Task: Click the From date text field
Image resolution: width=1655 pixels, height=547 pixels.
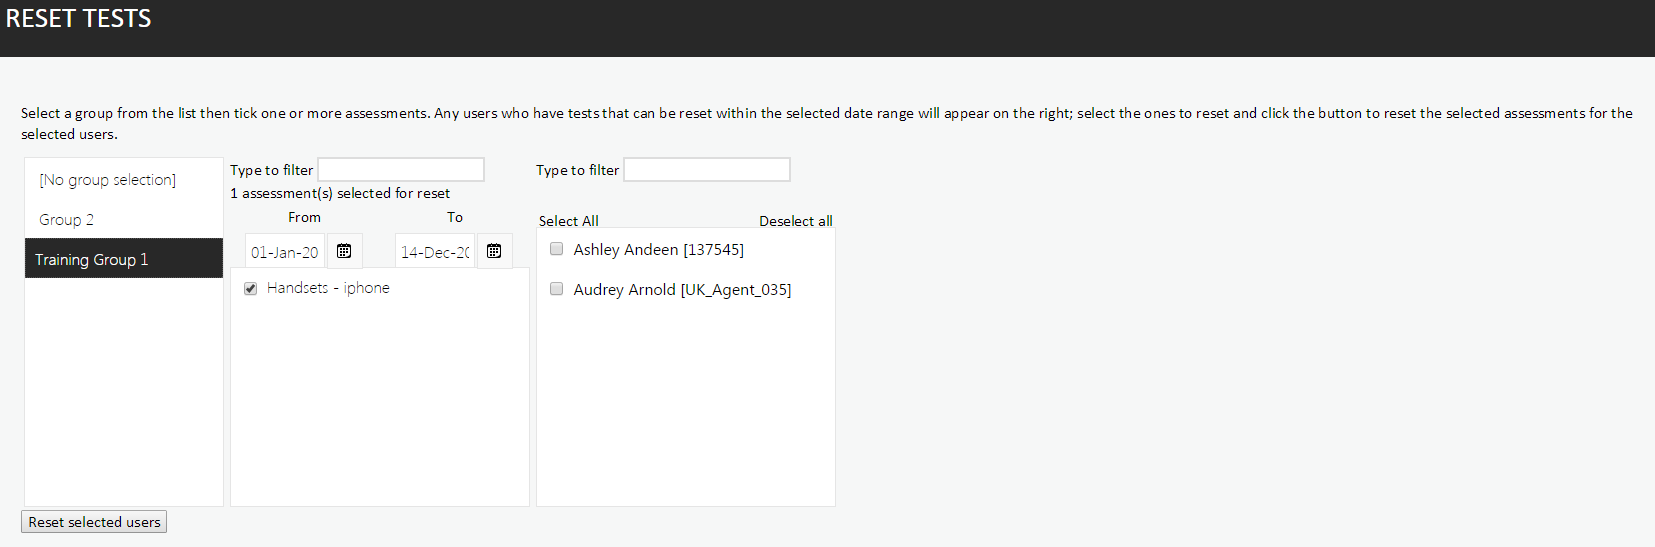Action: click(285, 252)
